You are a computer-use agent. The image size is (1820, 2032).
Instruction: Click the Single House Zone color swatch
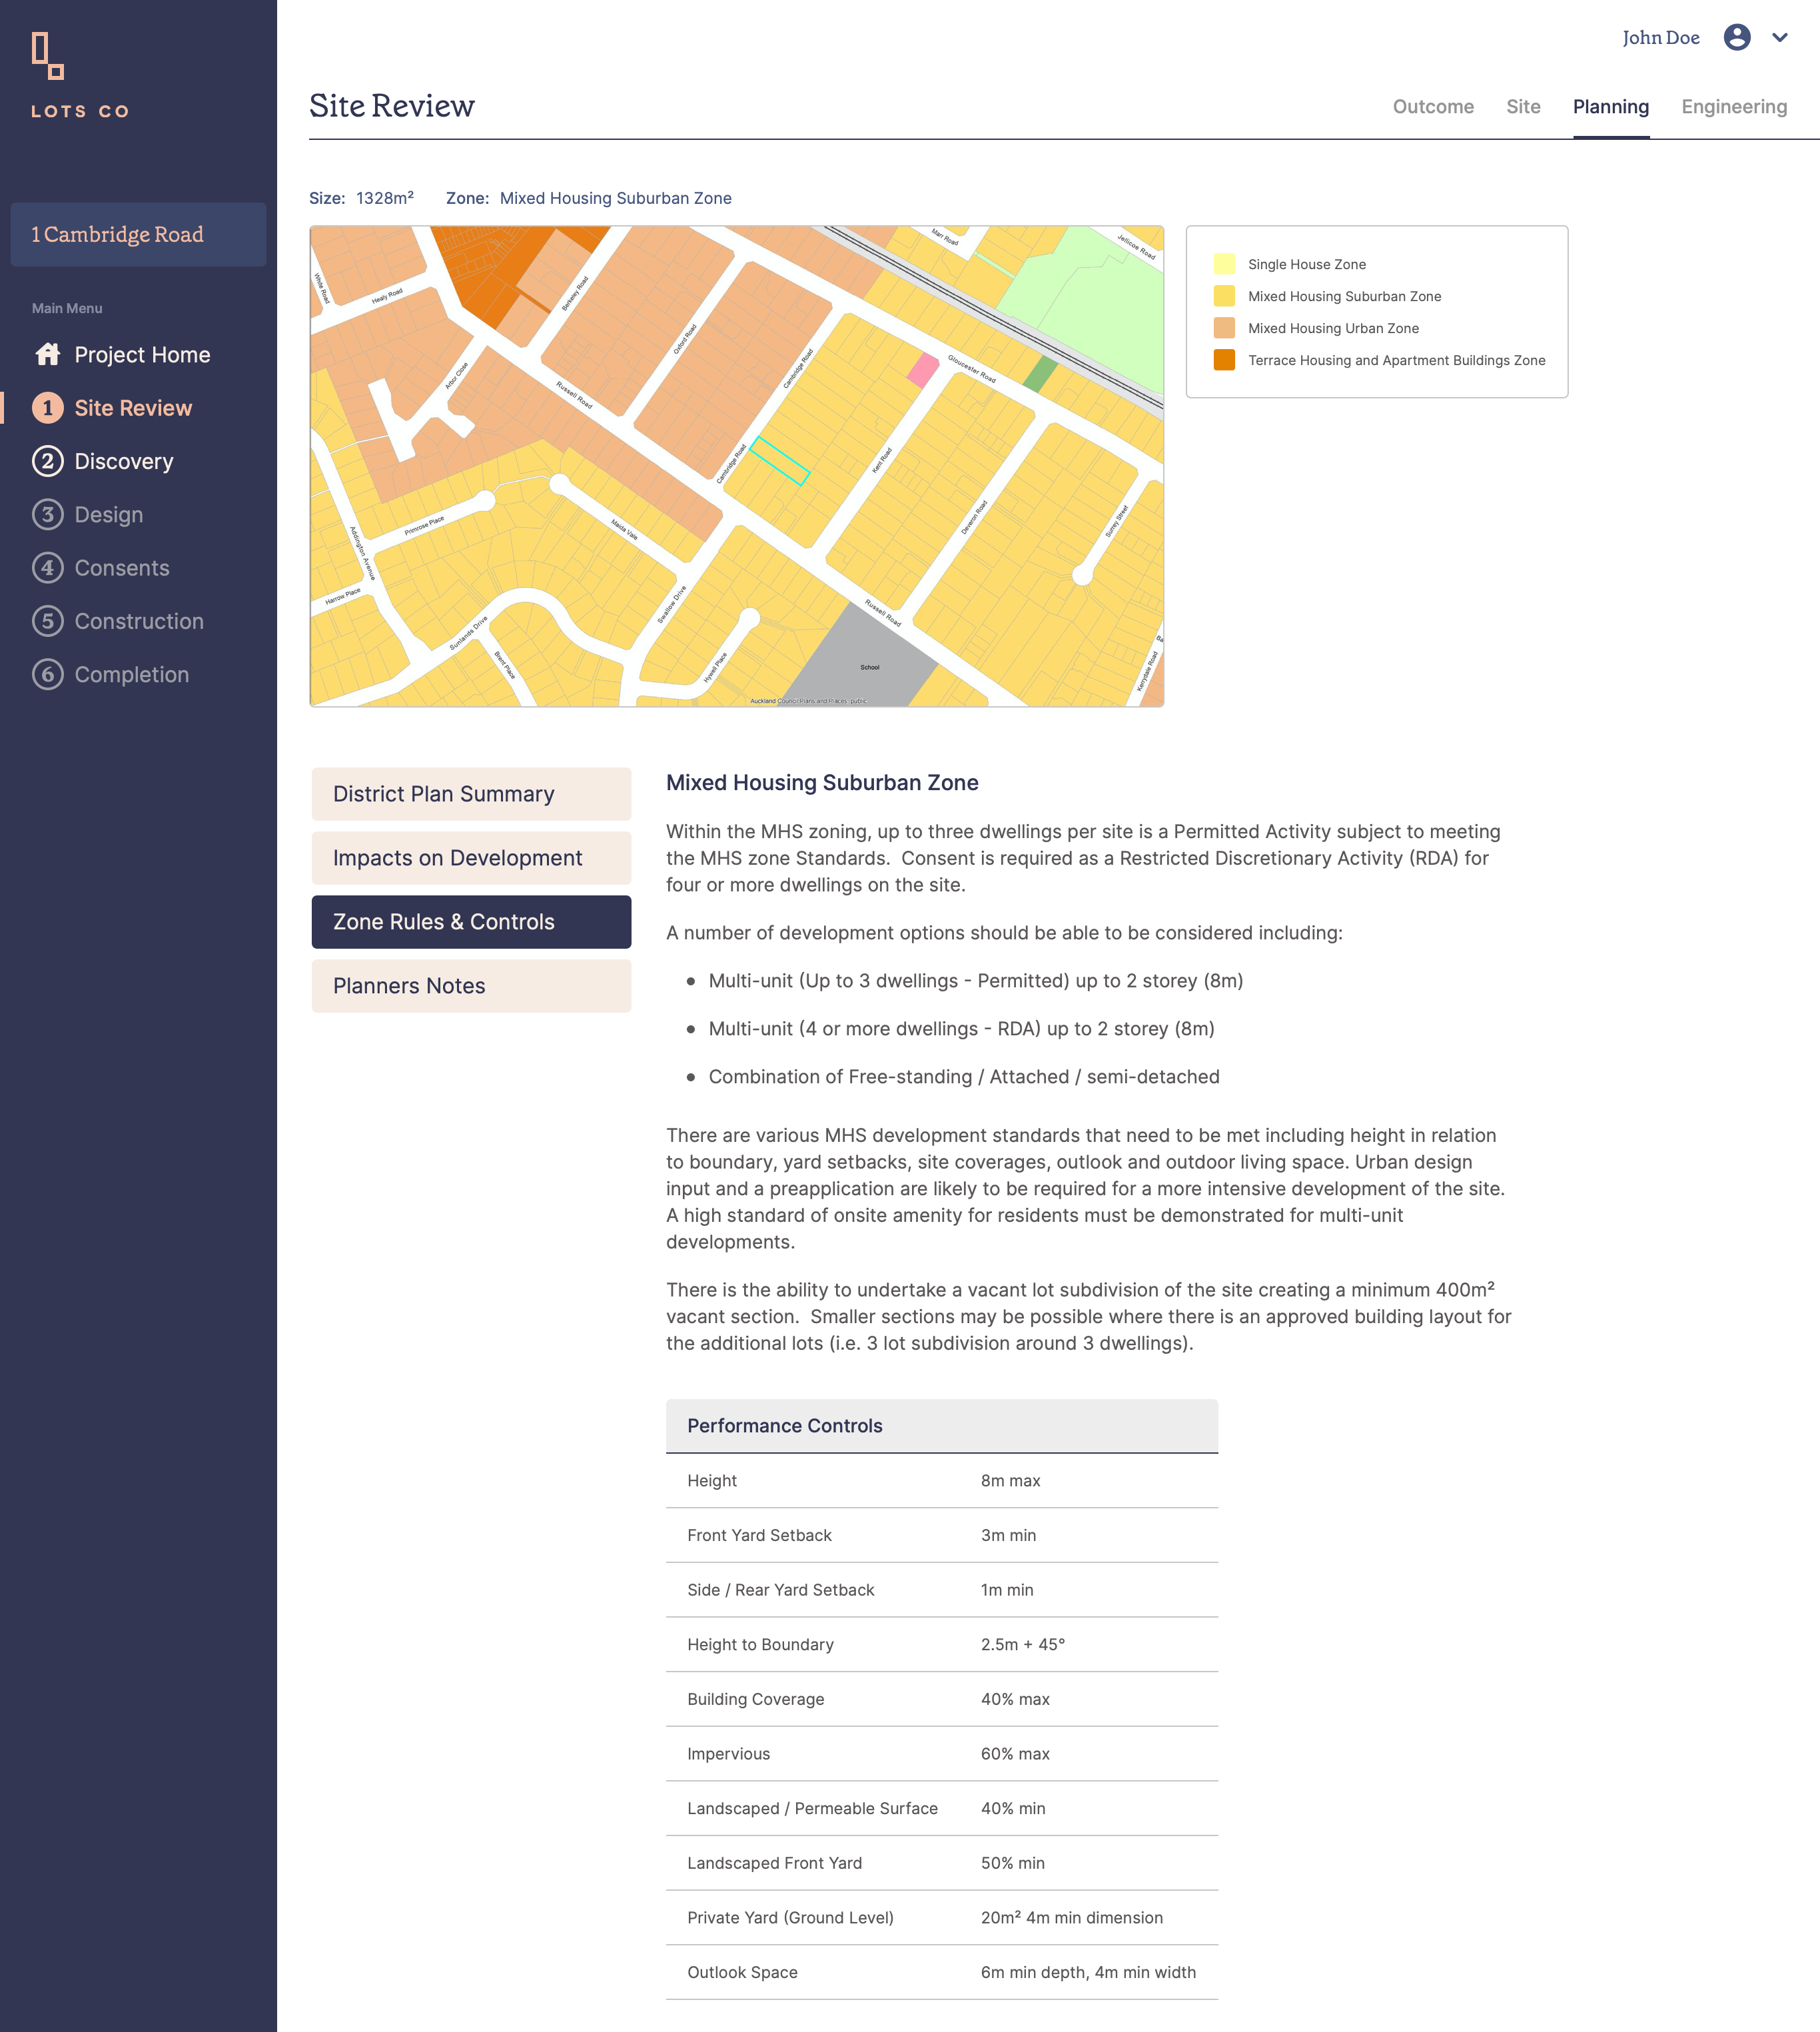pos(1224,264)
